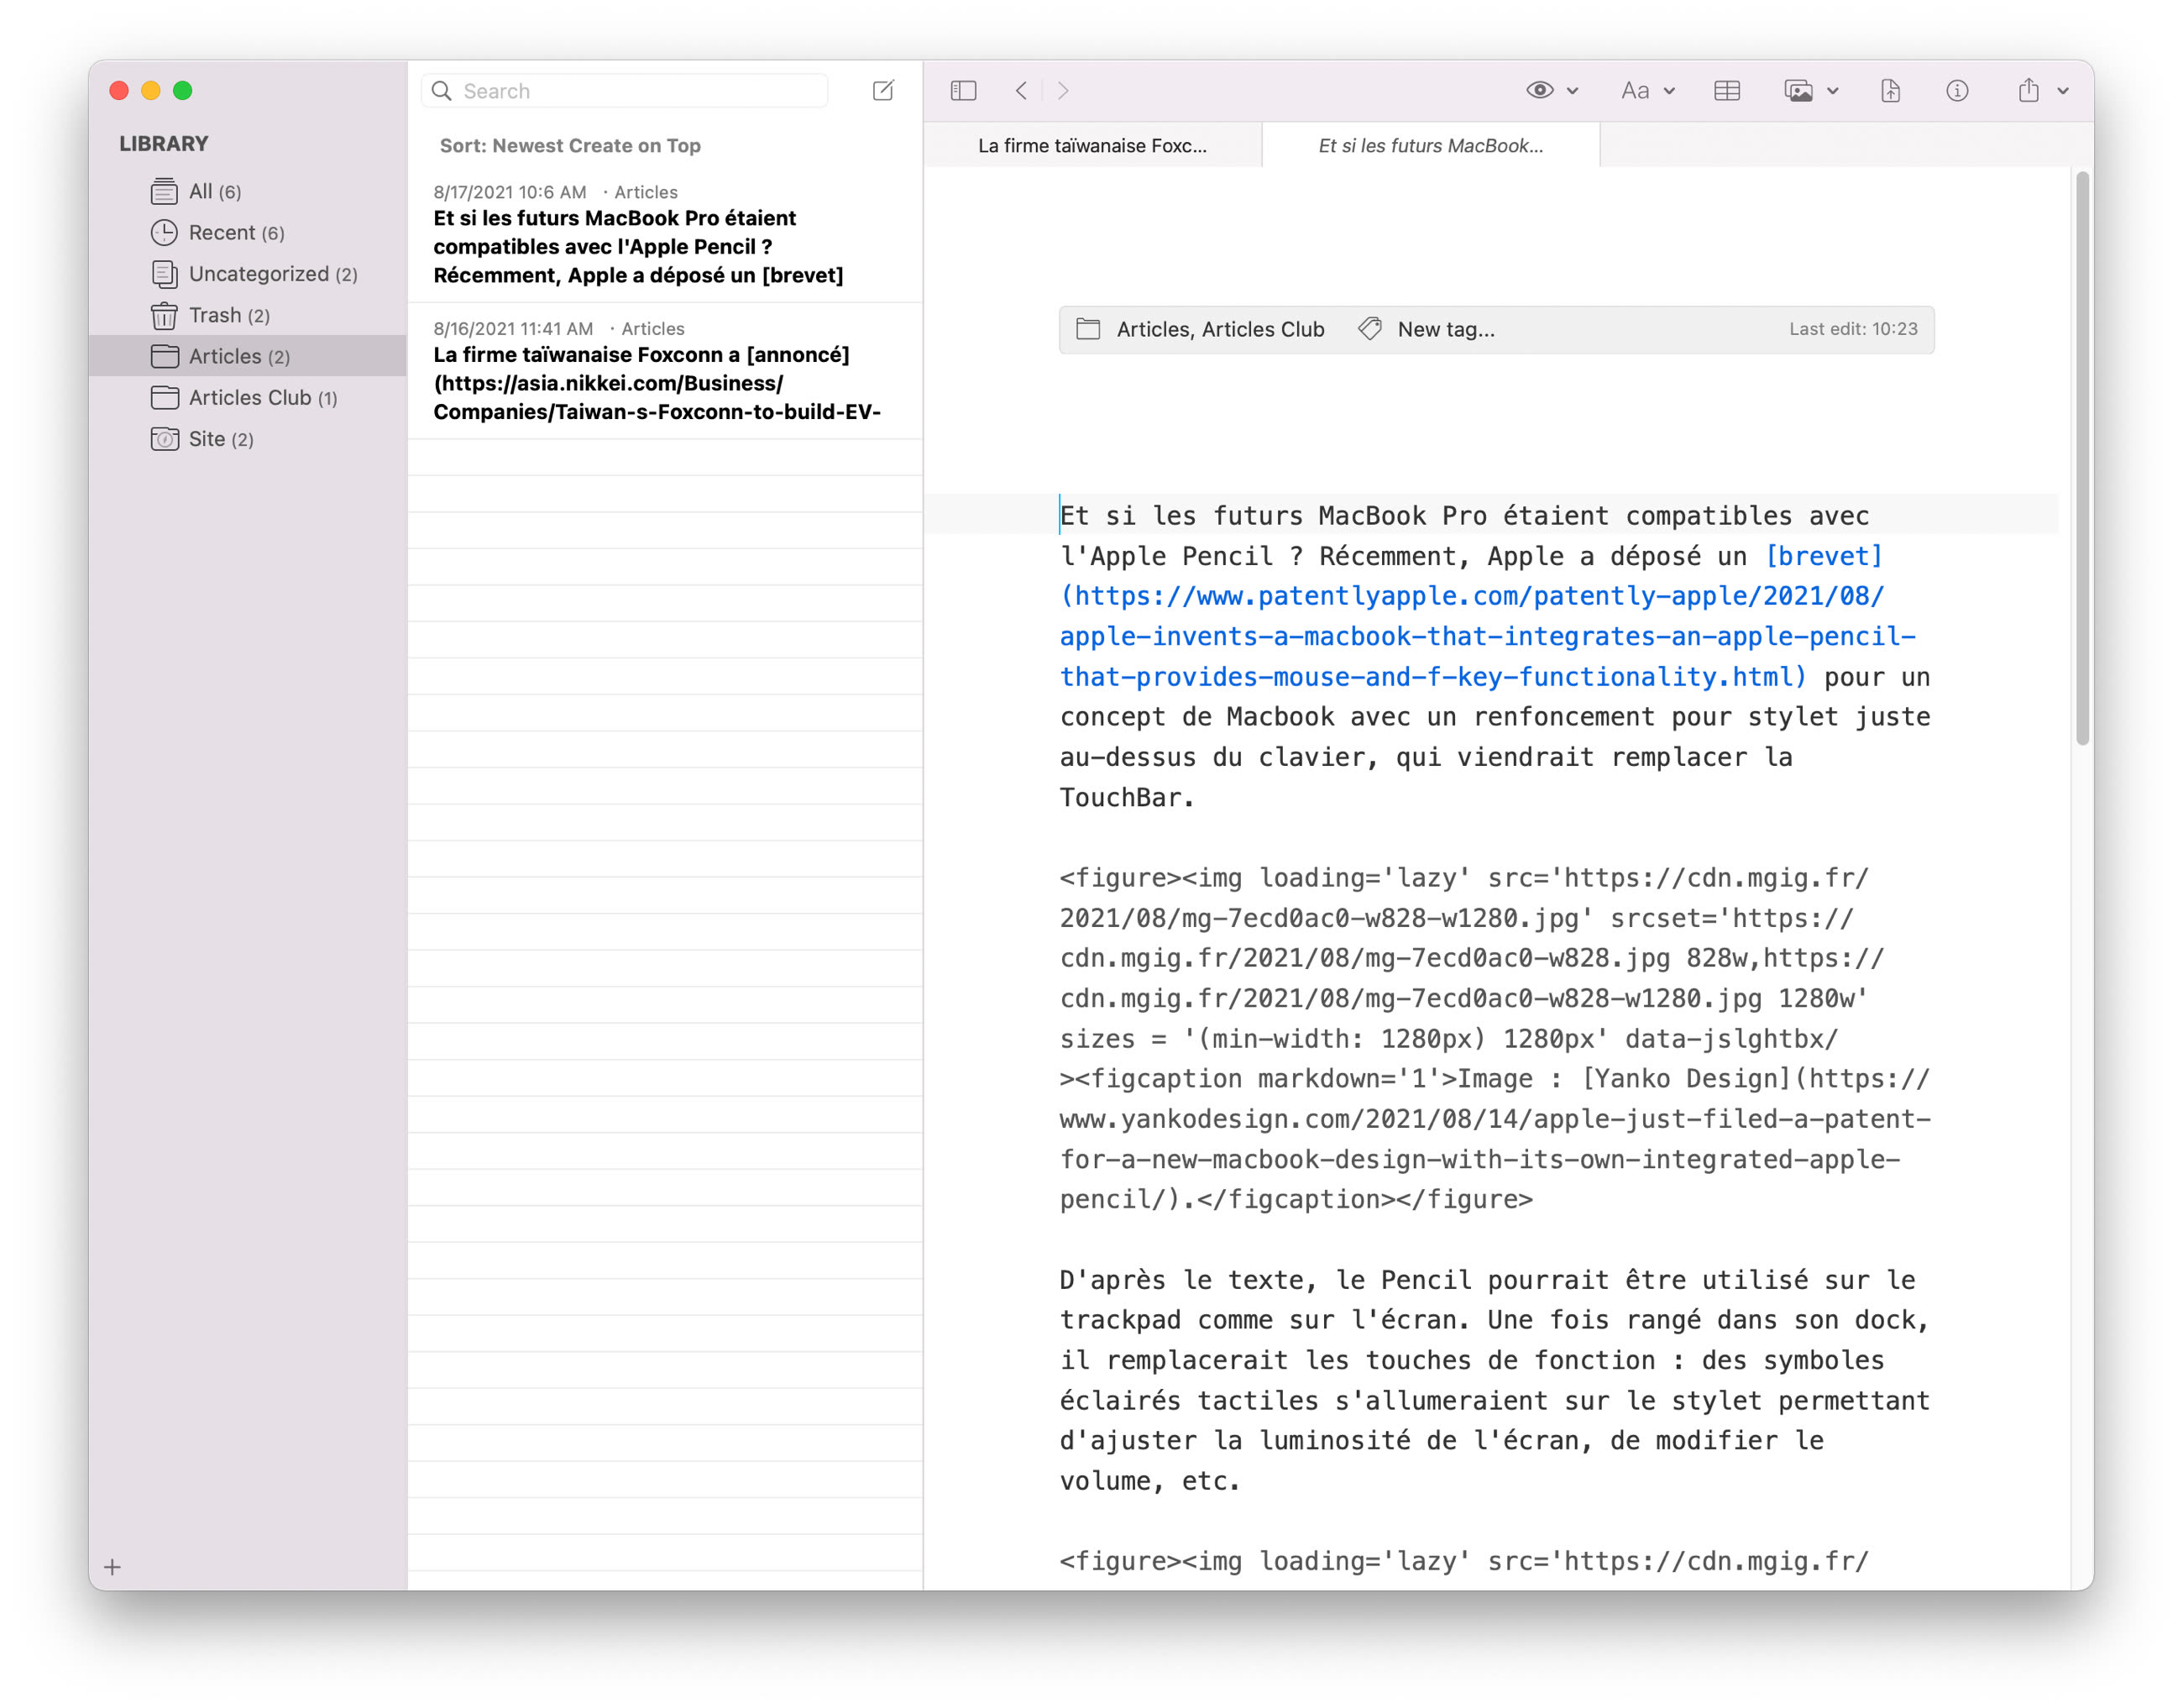Toggle the sidebar layout icon
Viewport: 2183px width, 1708px height.
963,91
